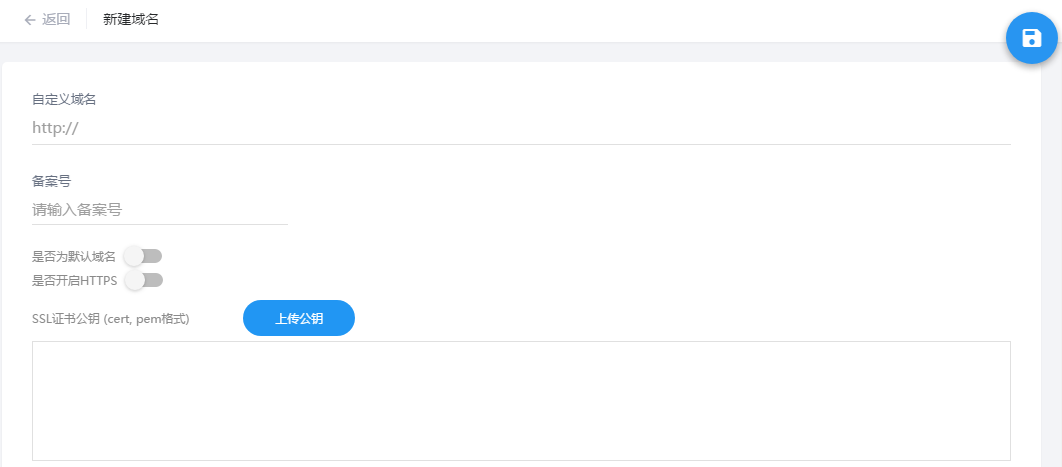Screen dimensions: 1062x467
Task: Click the 是否开启HTTPS label text
Action: 75,280
